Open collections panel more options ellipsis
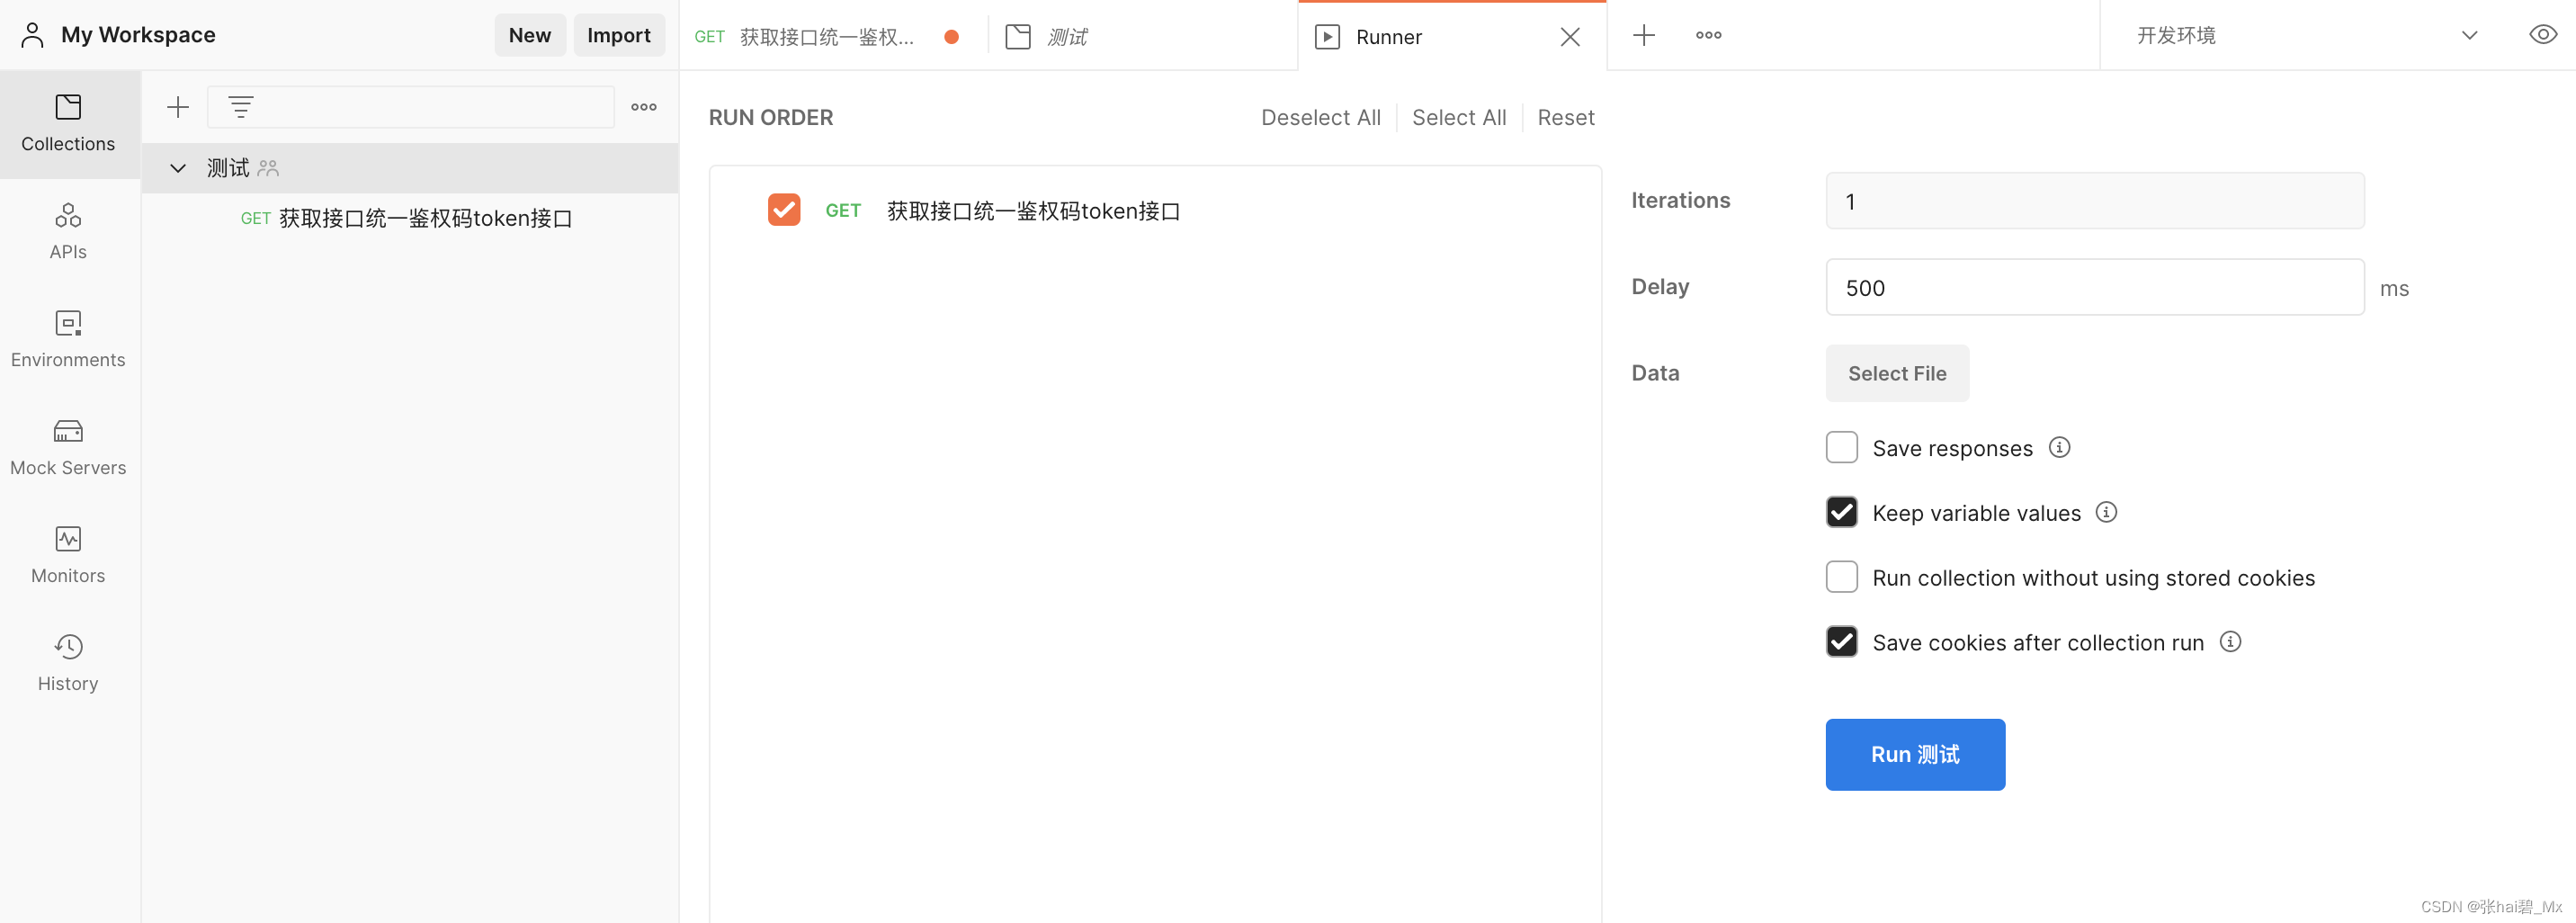2576x923 pixels. [x=644, y=107]
